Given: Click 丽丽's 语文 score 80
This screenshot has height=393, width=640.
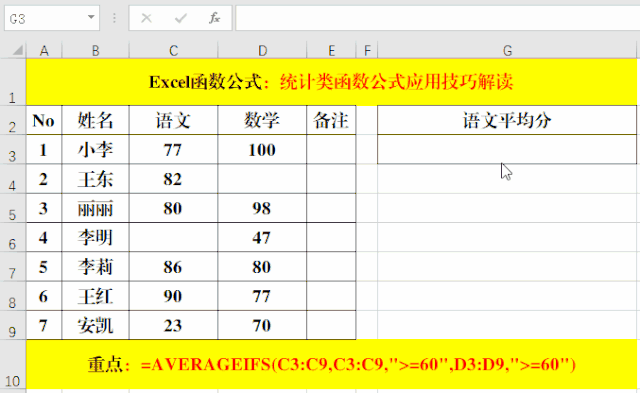Looking at the screenshot, I should click(173, 208).
